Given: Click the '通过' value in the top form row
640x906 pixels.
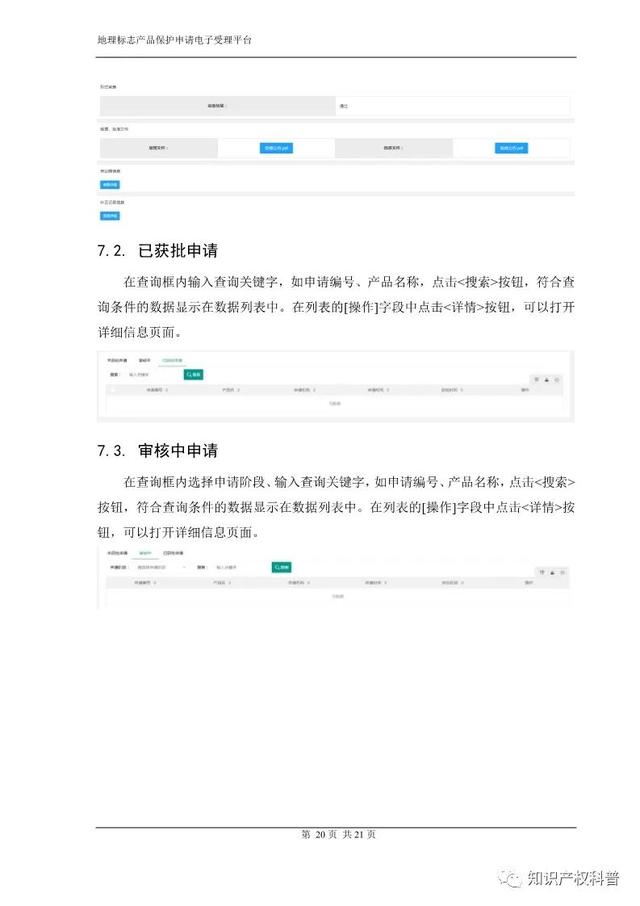Looking at the screenshot, I should (343, 106).
